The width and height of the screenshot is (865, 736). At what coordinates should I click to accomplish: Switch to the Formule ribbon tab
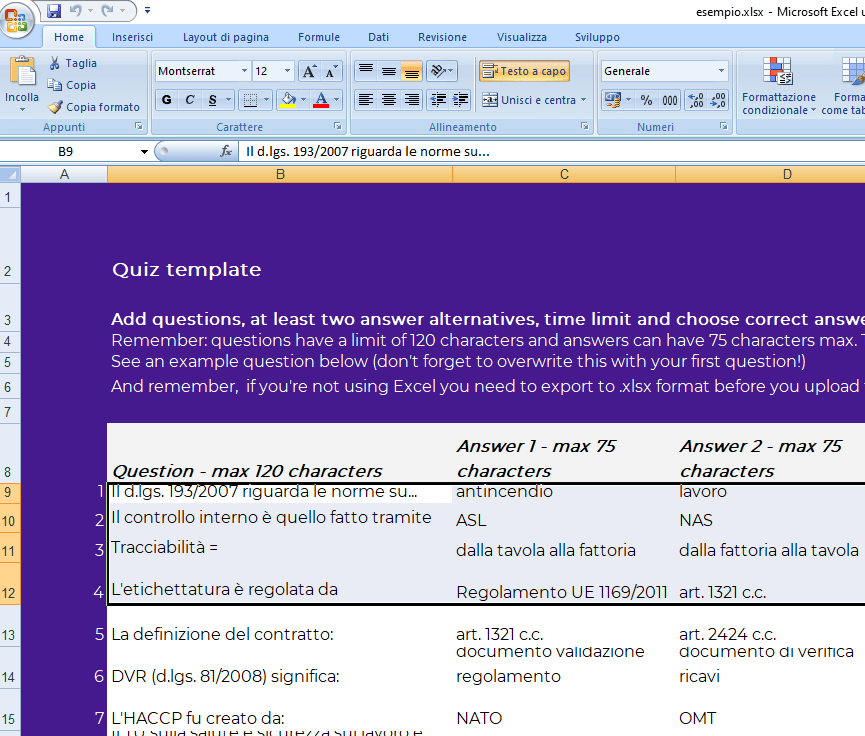tap(318, 37)
